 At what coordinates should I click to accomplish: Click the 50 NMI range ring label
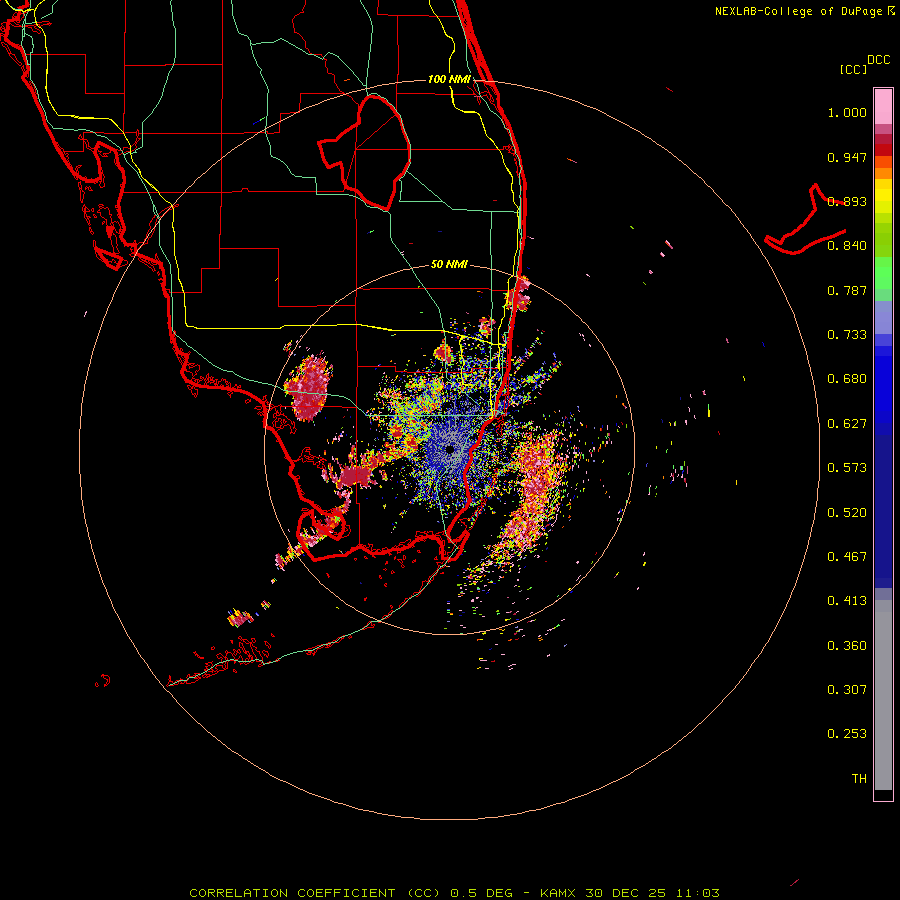(449, 265)
